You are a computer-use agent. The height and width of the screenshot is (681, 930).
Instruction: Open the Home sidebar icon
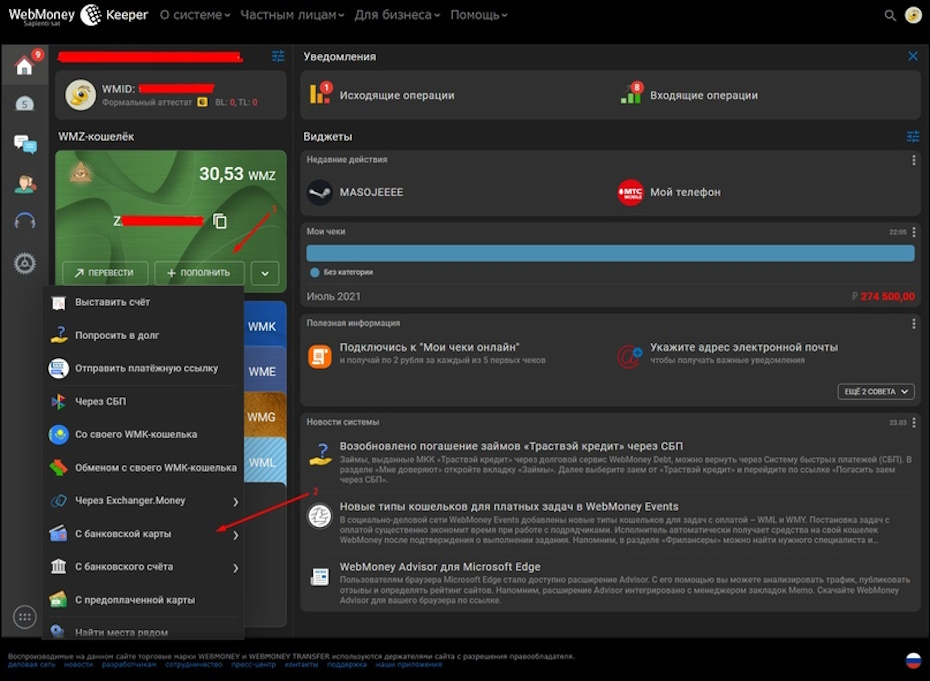coord(24,65)
